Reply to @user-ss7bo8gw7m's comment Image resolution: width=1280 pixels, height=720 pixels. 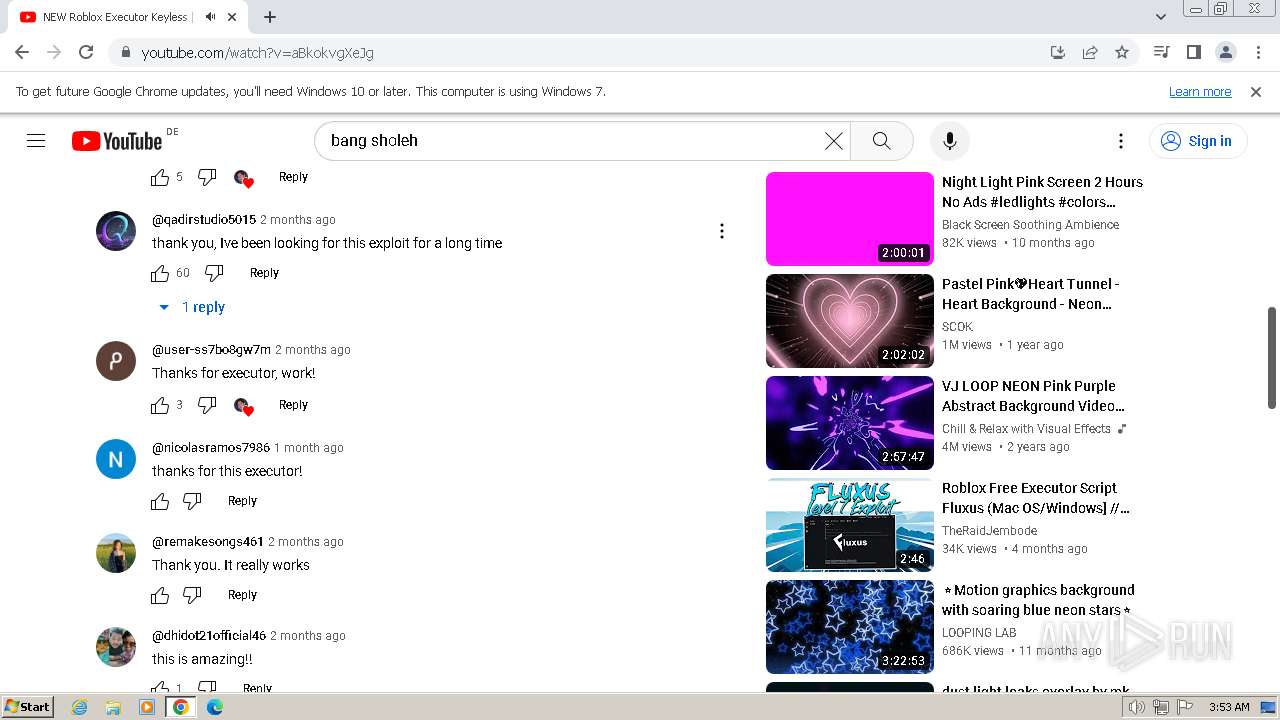pyautogui.click(x=293, y=405)
